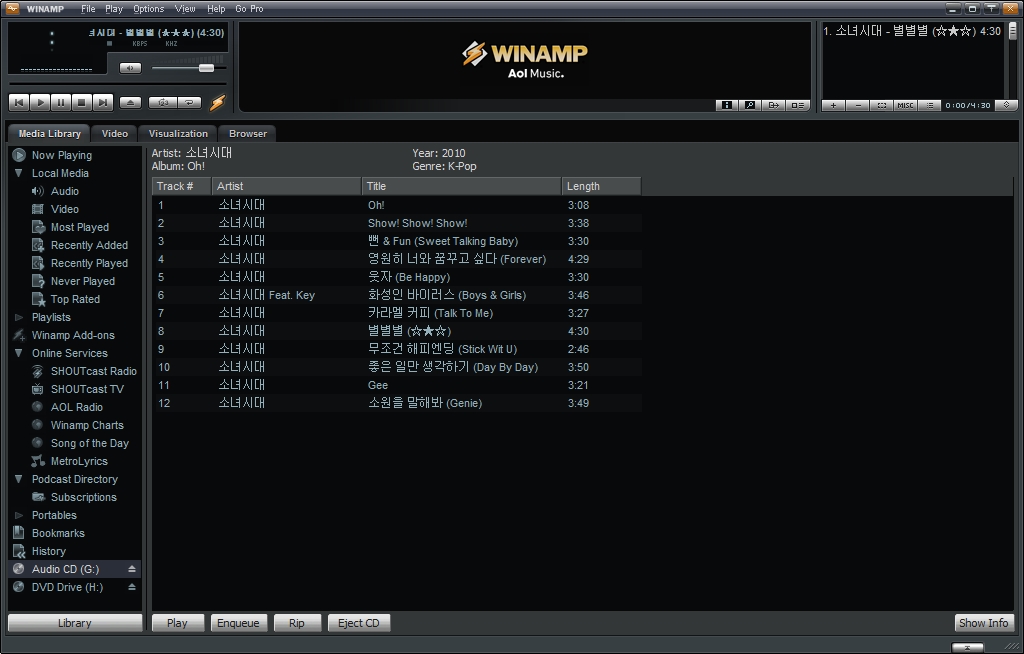Image resolution: width=1024 pixels, height=654 pixels.
Task: Open the playlist list options button
Action: (x=929, y=105)
